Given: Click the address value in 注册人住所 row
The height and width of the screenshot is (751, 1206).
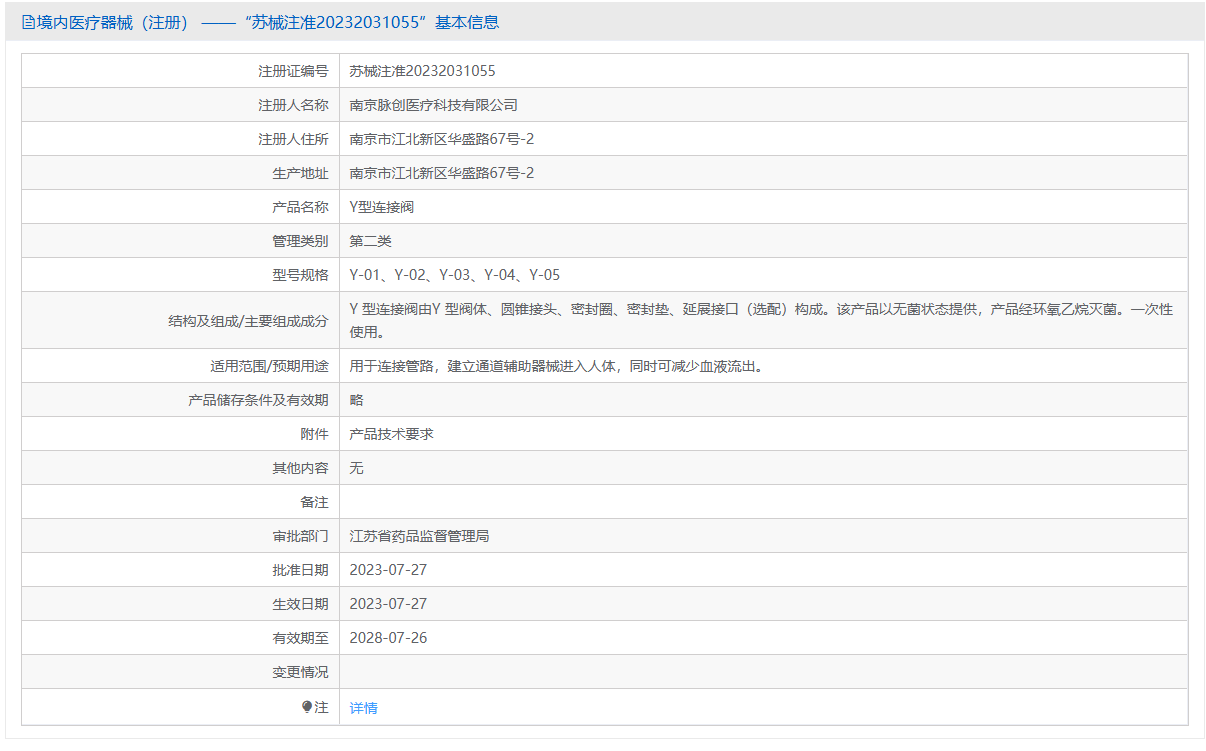Looking at the screenshot, I should [x=441, y=139].
